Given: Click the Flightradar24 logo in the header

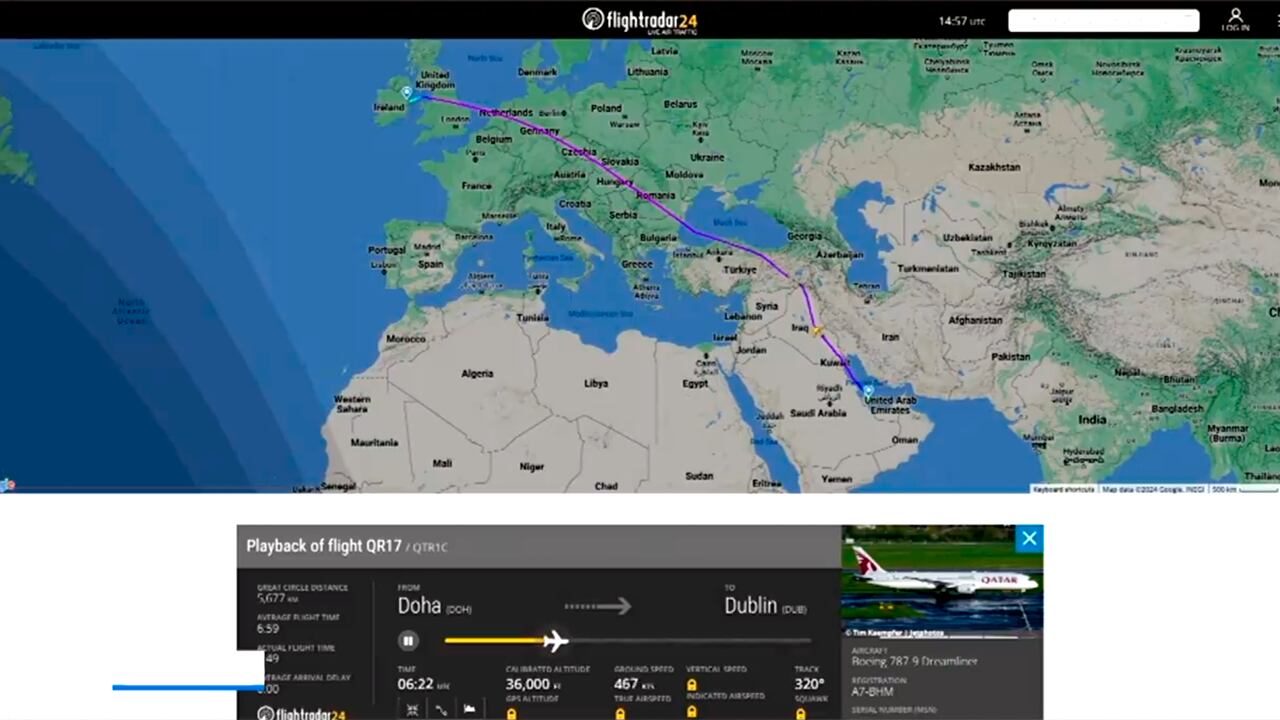Looking at the screenshot, I should [x=640, y=20].
